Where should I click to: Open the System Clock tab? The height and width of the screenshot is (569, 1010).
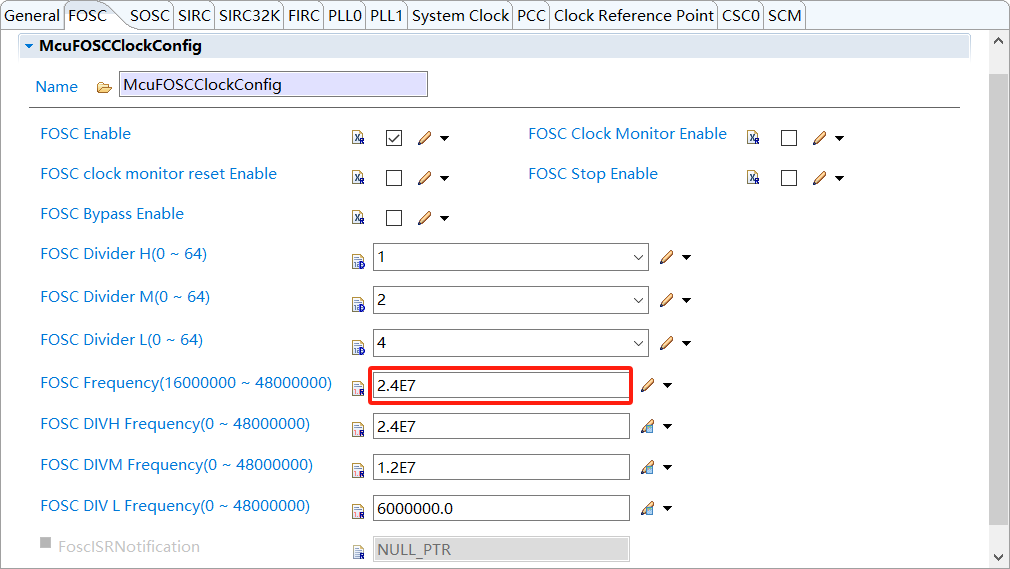pyautogui.click(x=460, y=15)
